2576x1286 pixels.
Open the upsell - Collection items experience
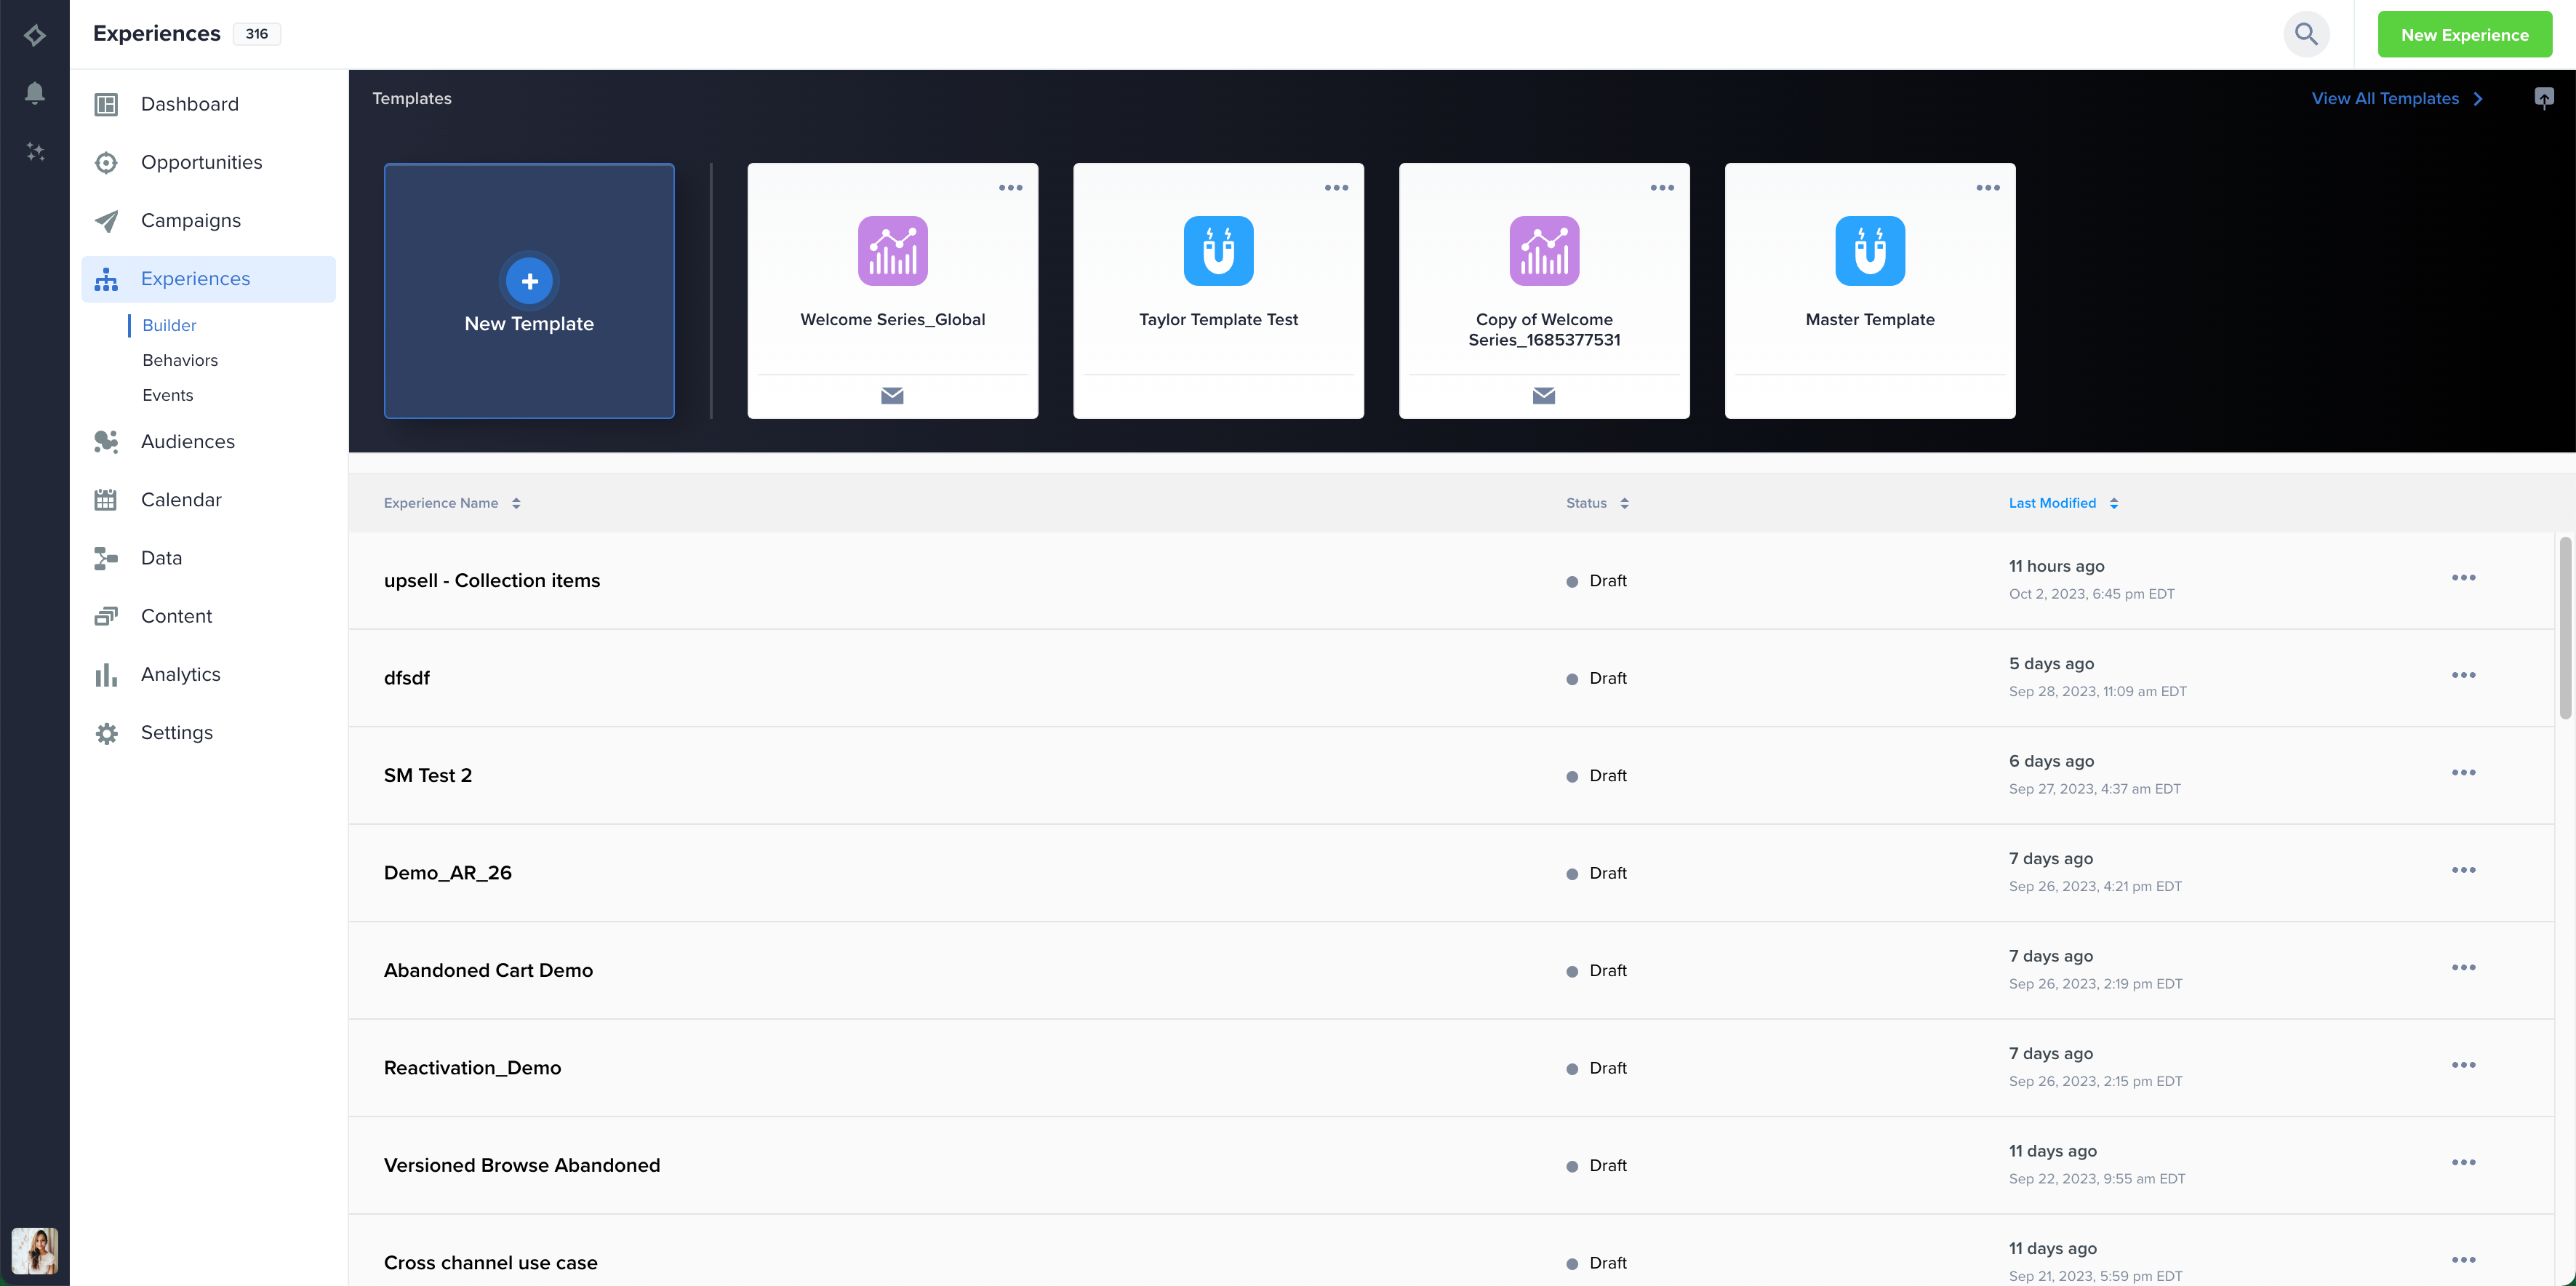492,581
